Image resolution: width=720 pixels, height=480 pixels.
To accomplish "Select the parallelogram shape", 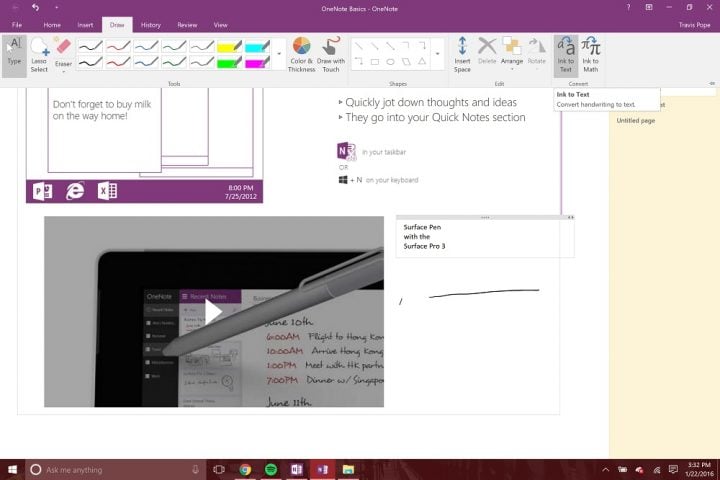I will point(406,62).
